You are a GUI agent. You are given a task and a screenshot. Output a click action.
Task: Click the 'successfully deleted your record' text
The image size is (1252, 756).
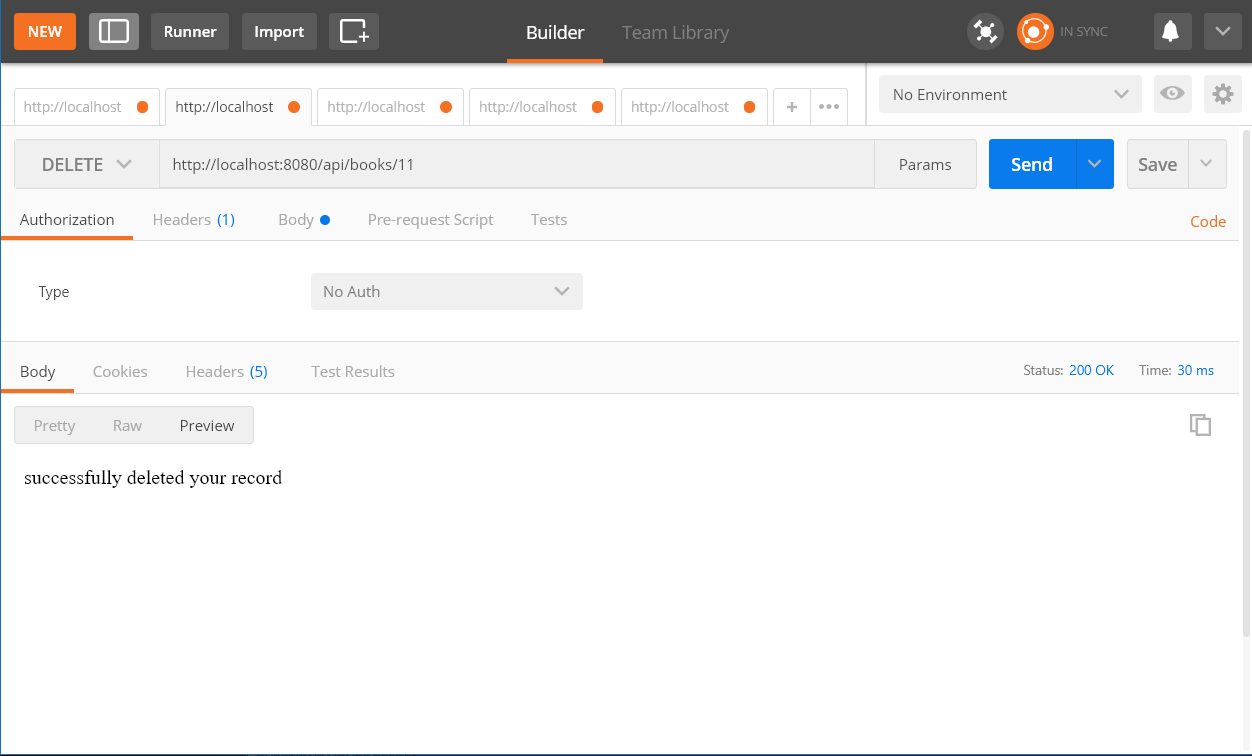coord(153,478)
